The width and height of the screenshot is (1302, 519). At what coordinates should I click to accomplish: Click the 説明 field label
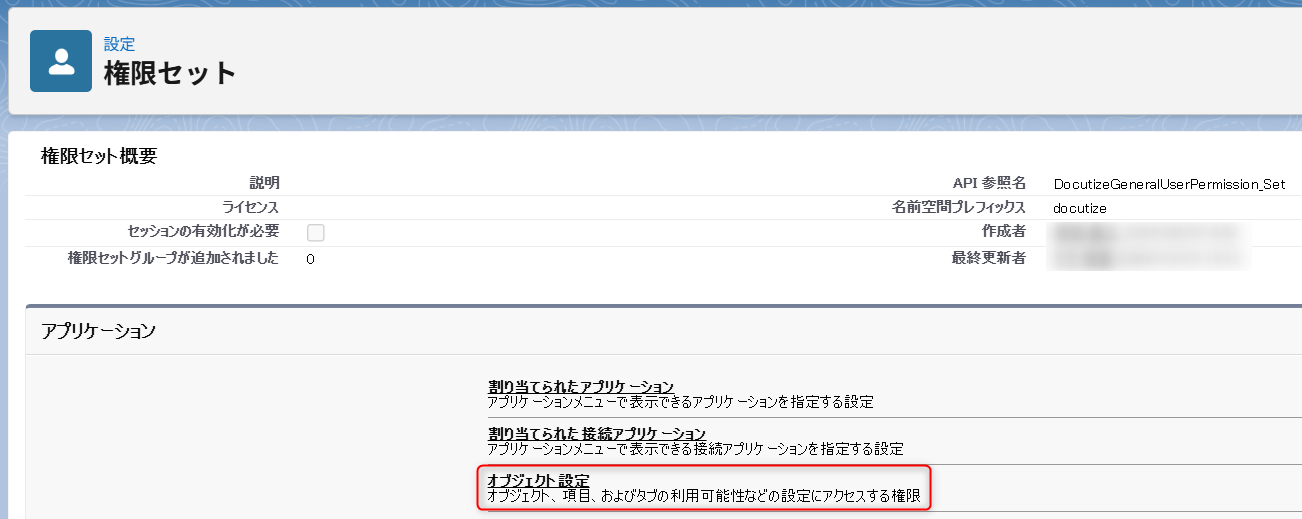pyautogui.click(x=264, y=183)
